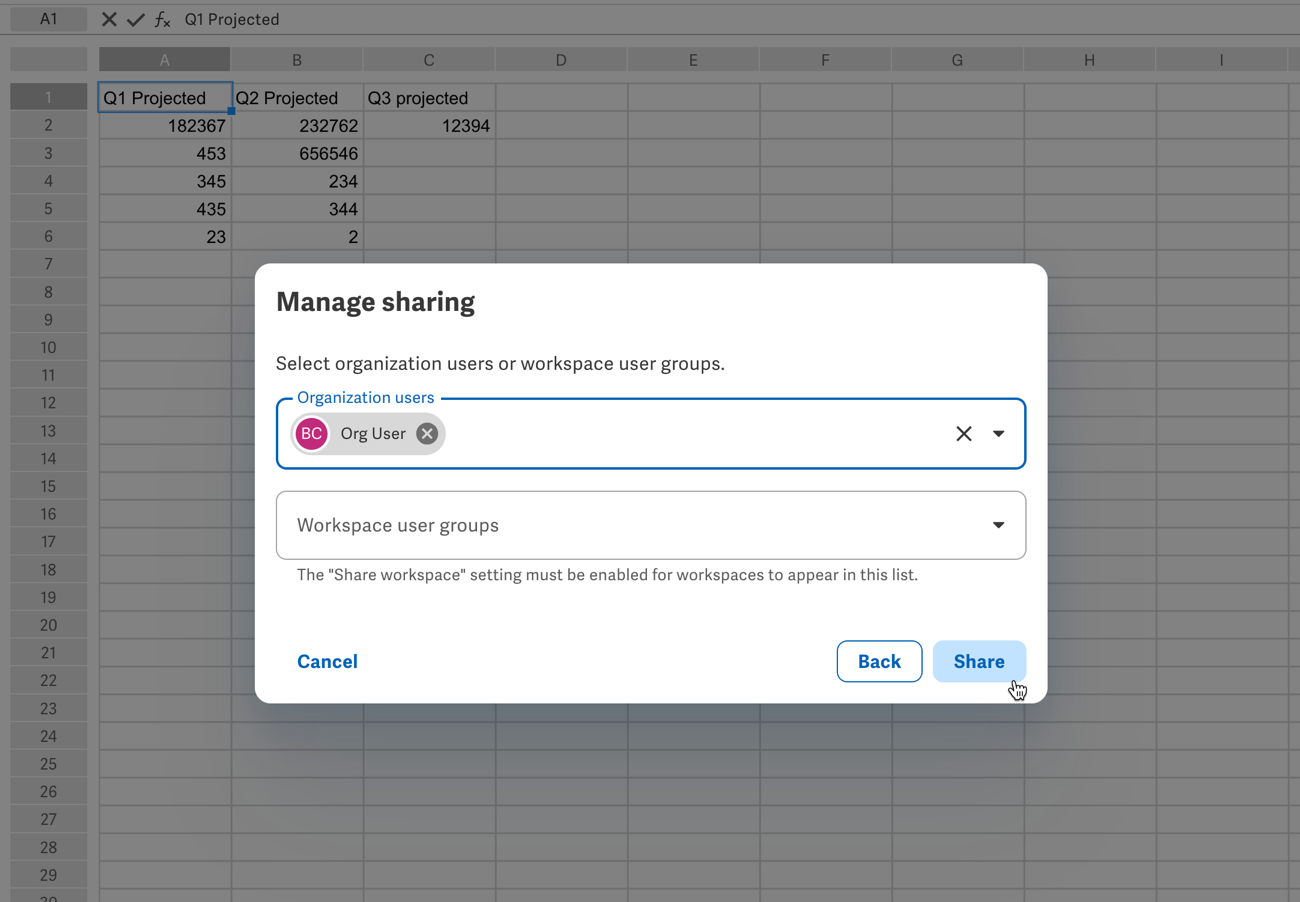Click the Back button
The width and height of the screenshot is (1300, 902).
[x=879, y=661]
